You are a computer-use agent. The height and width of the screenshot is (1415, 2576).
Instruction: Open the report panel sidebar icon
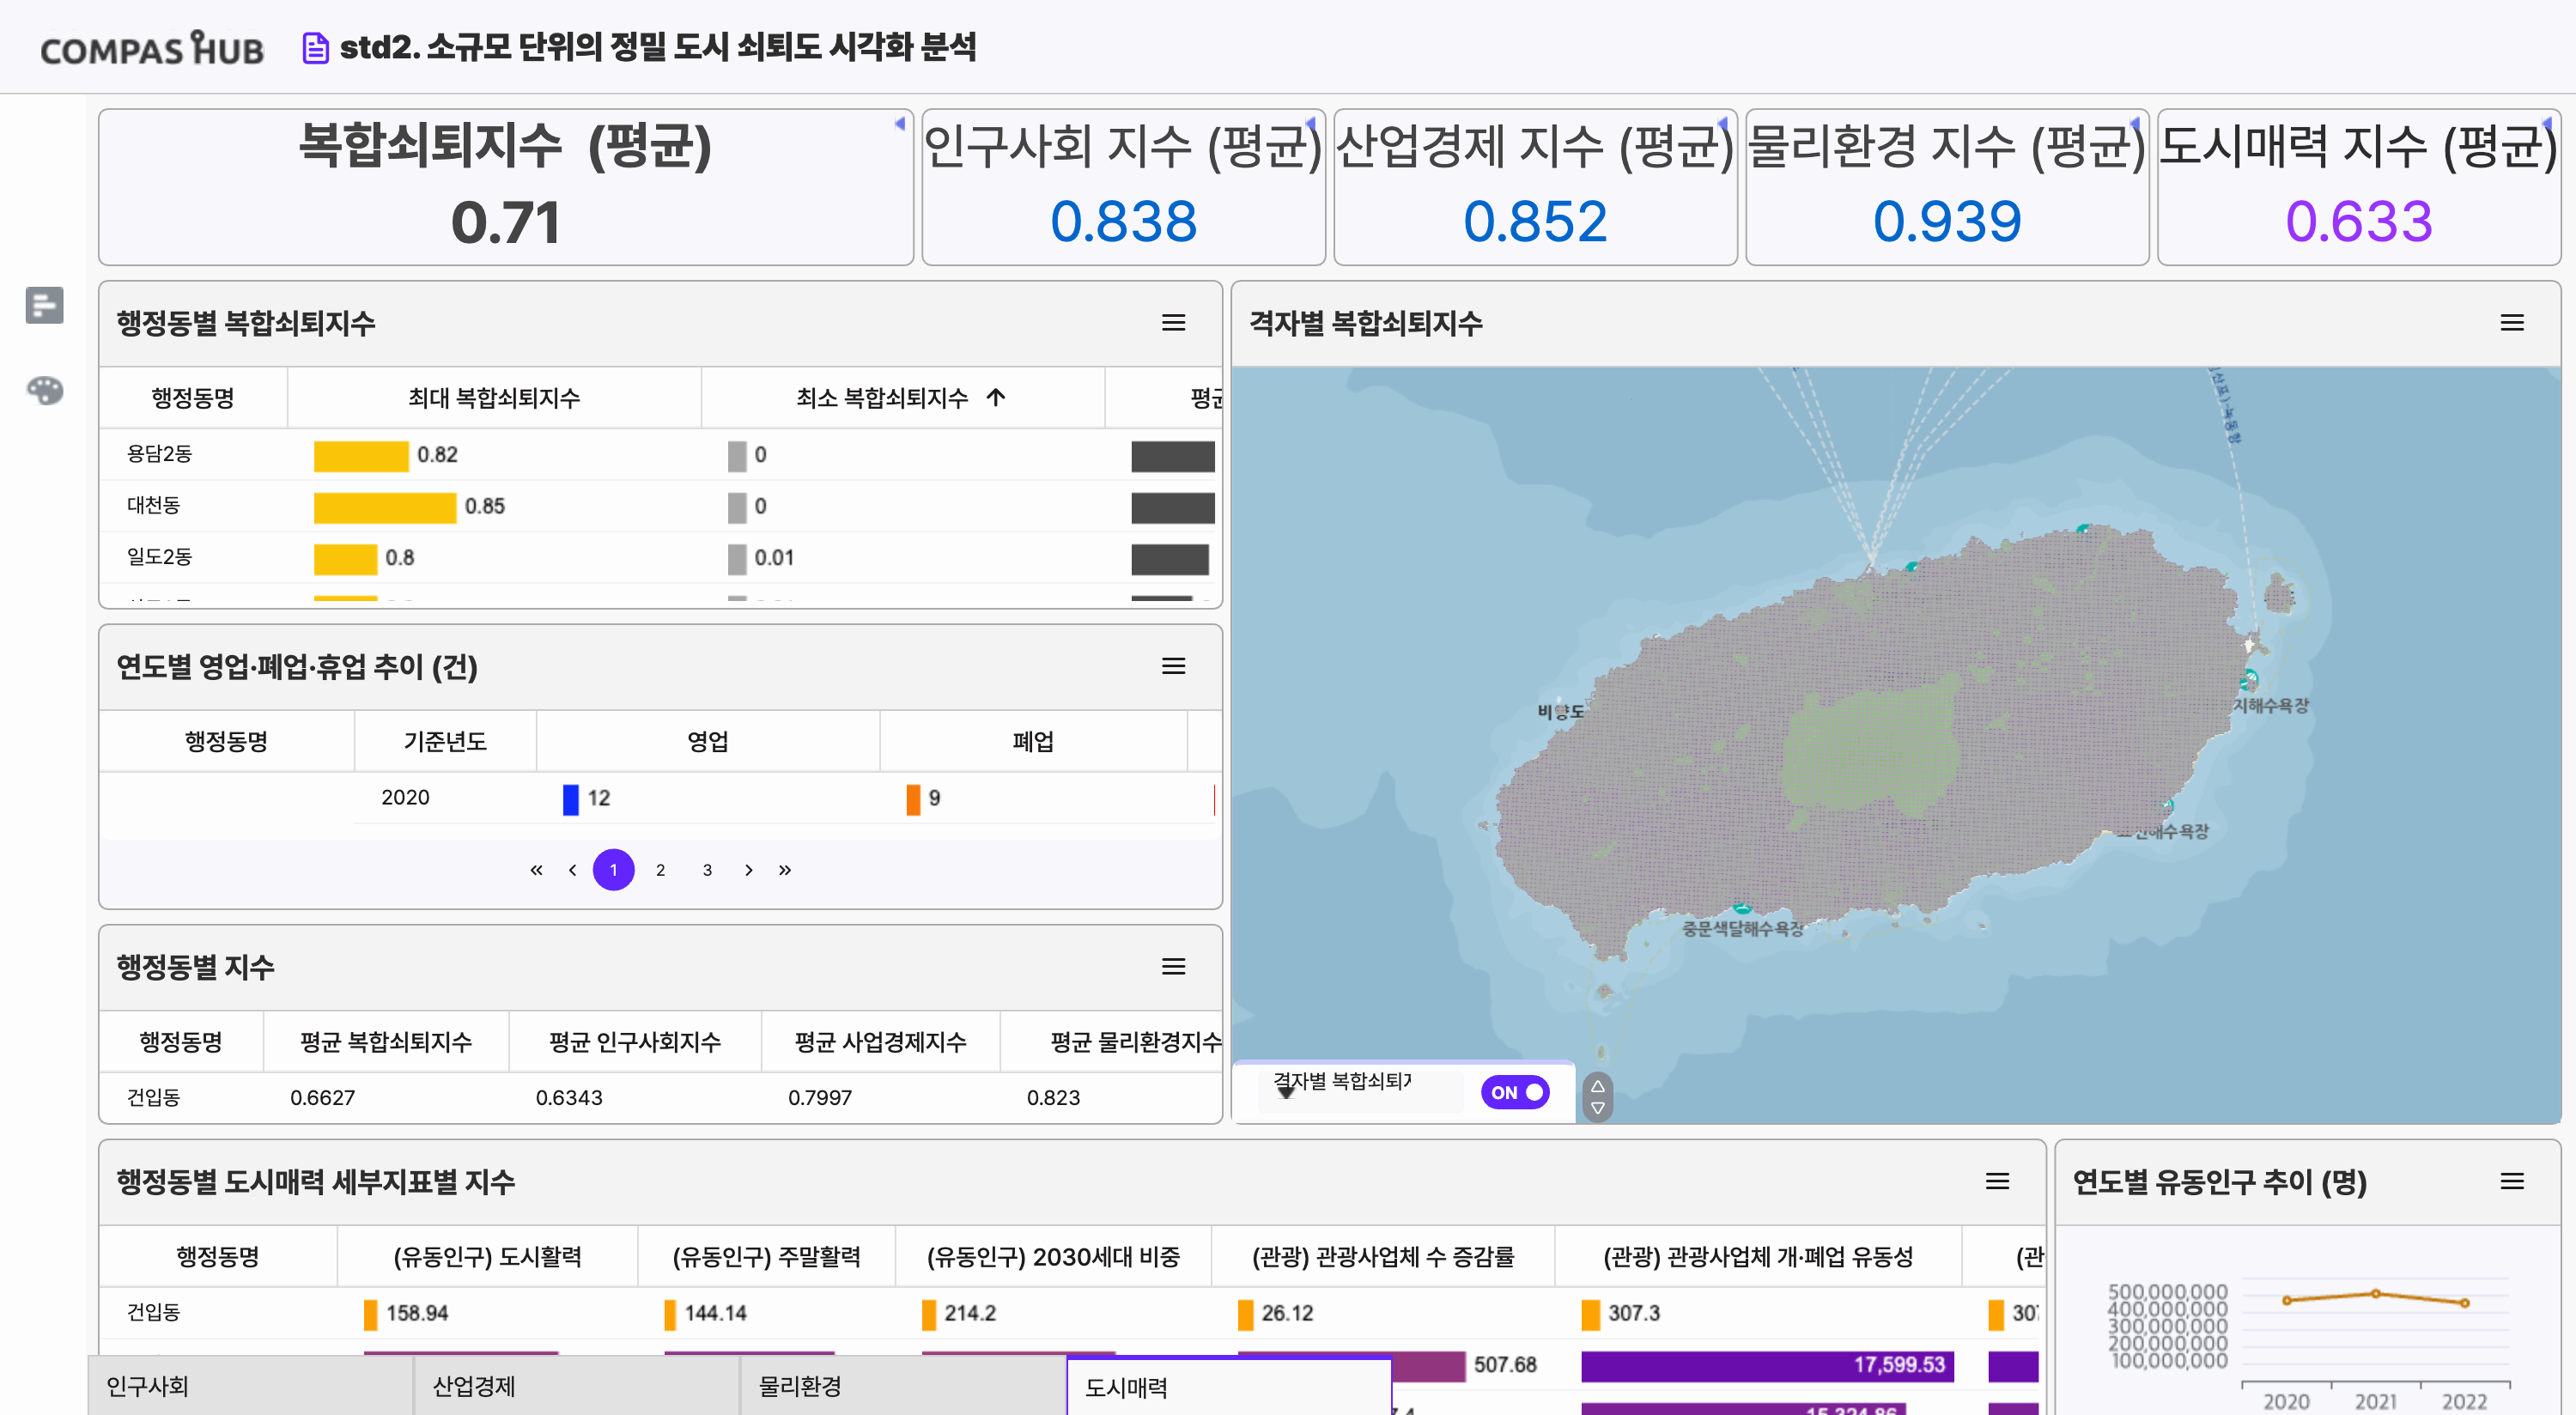click(44, 305)
